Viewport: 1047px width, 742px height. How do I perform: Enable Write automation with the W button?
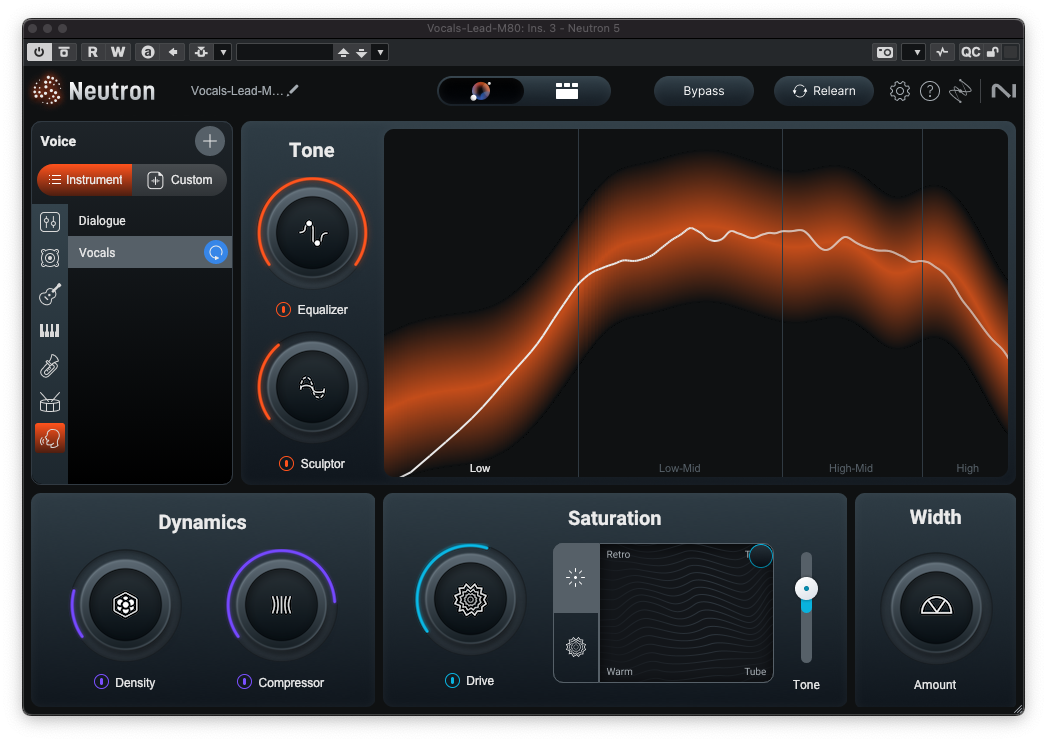click(x=117, y=51)
